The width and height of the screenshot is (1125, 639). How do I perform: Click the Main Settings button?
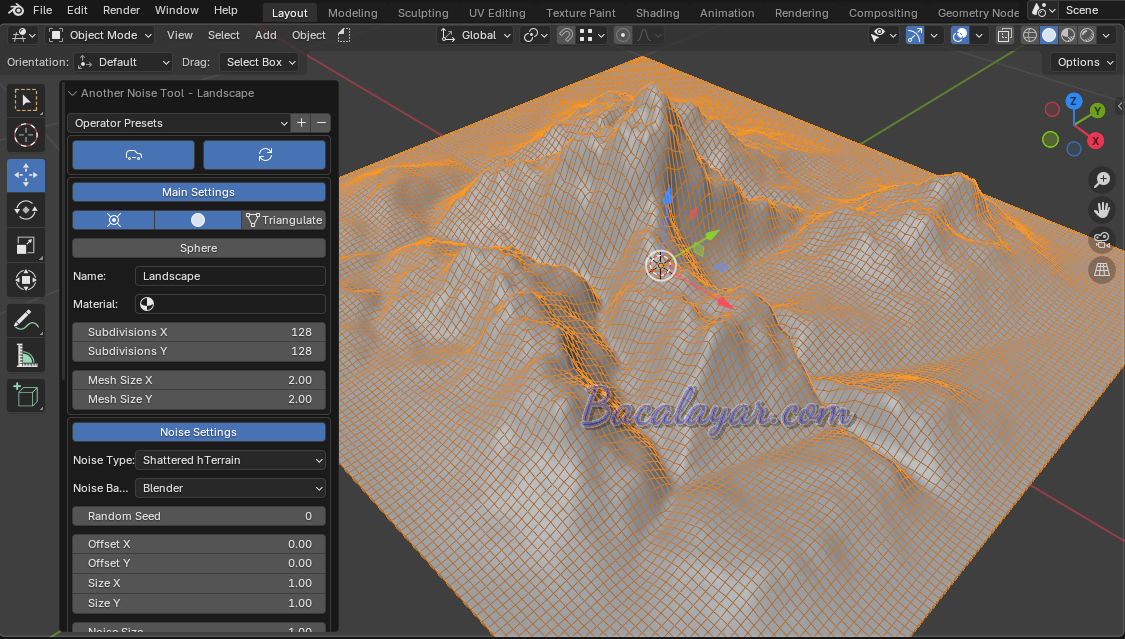tap(199, 192)
